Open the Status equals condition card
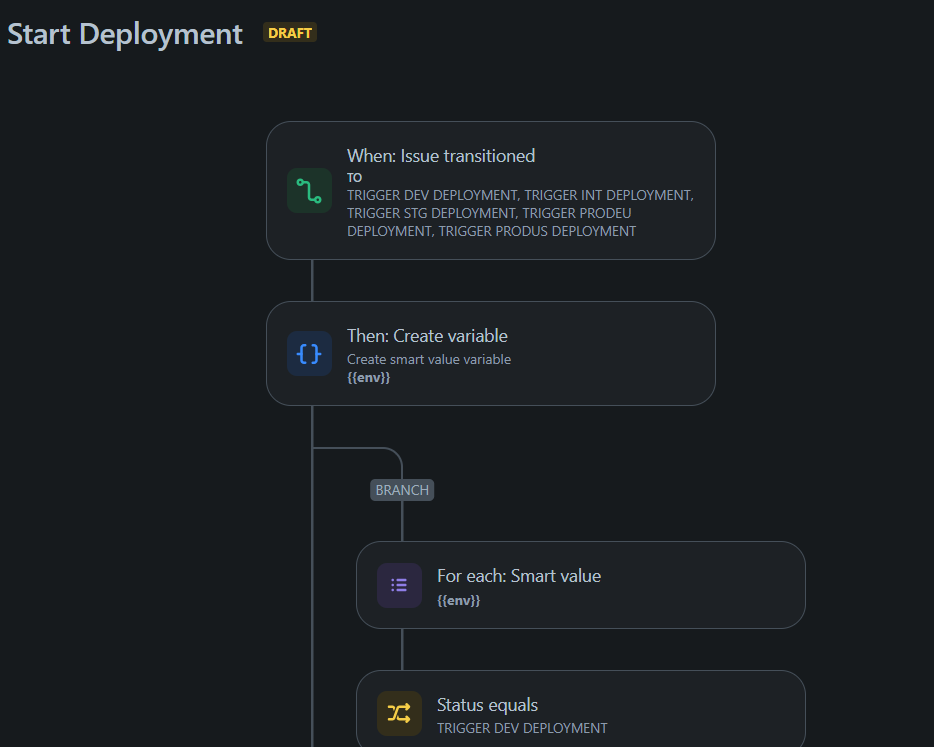This screenshot has width=934, height=747. point(580,710)
